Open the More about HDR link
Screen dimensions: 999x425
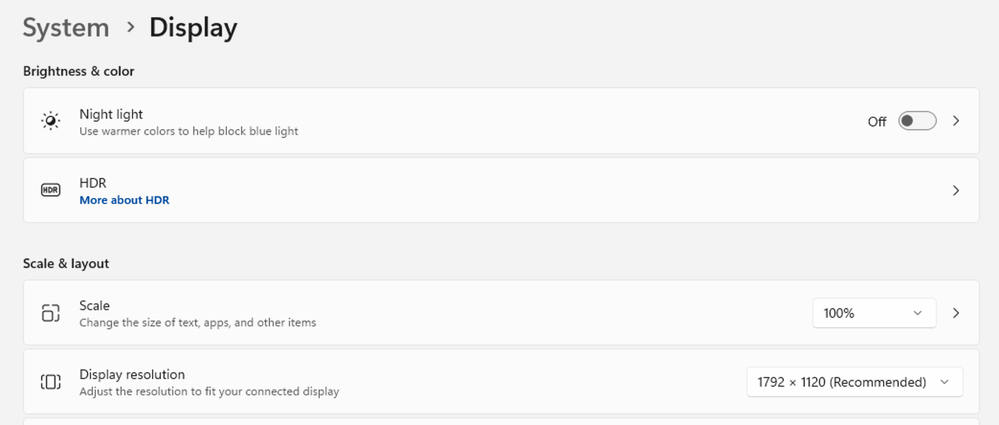(x=124, y=200)
